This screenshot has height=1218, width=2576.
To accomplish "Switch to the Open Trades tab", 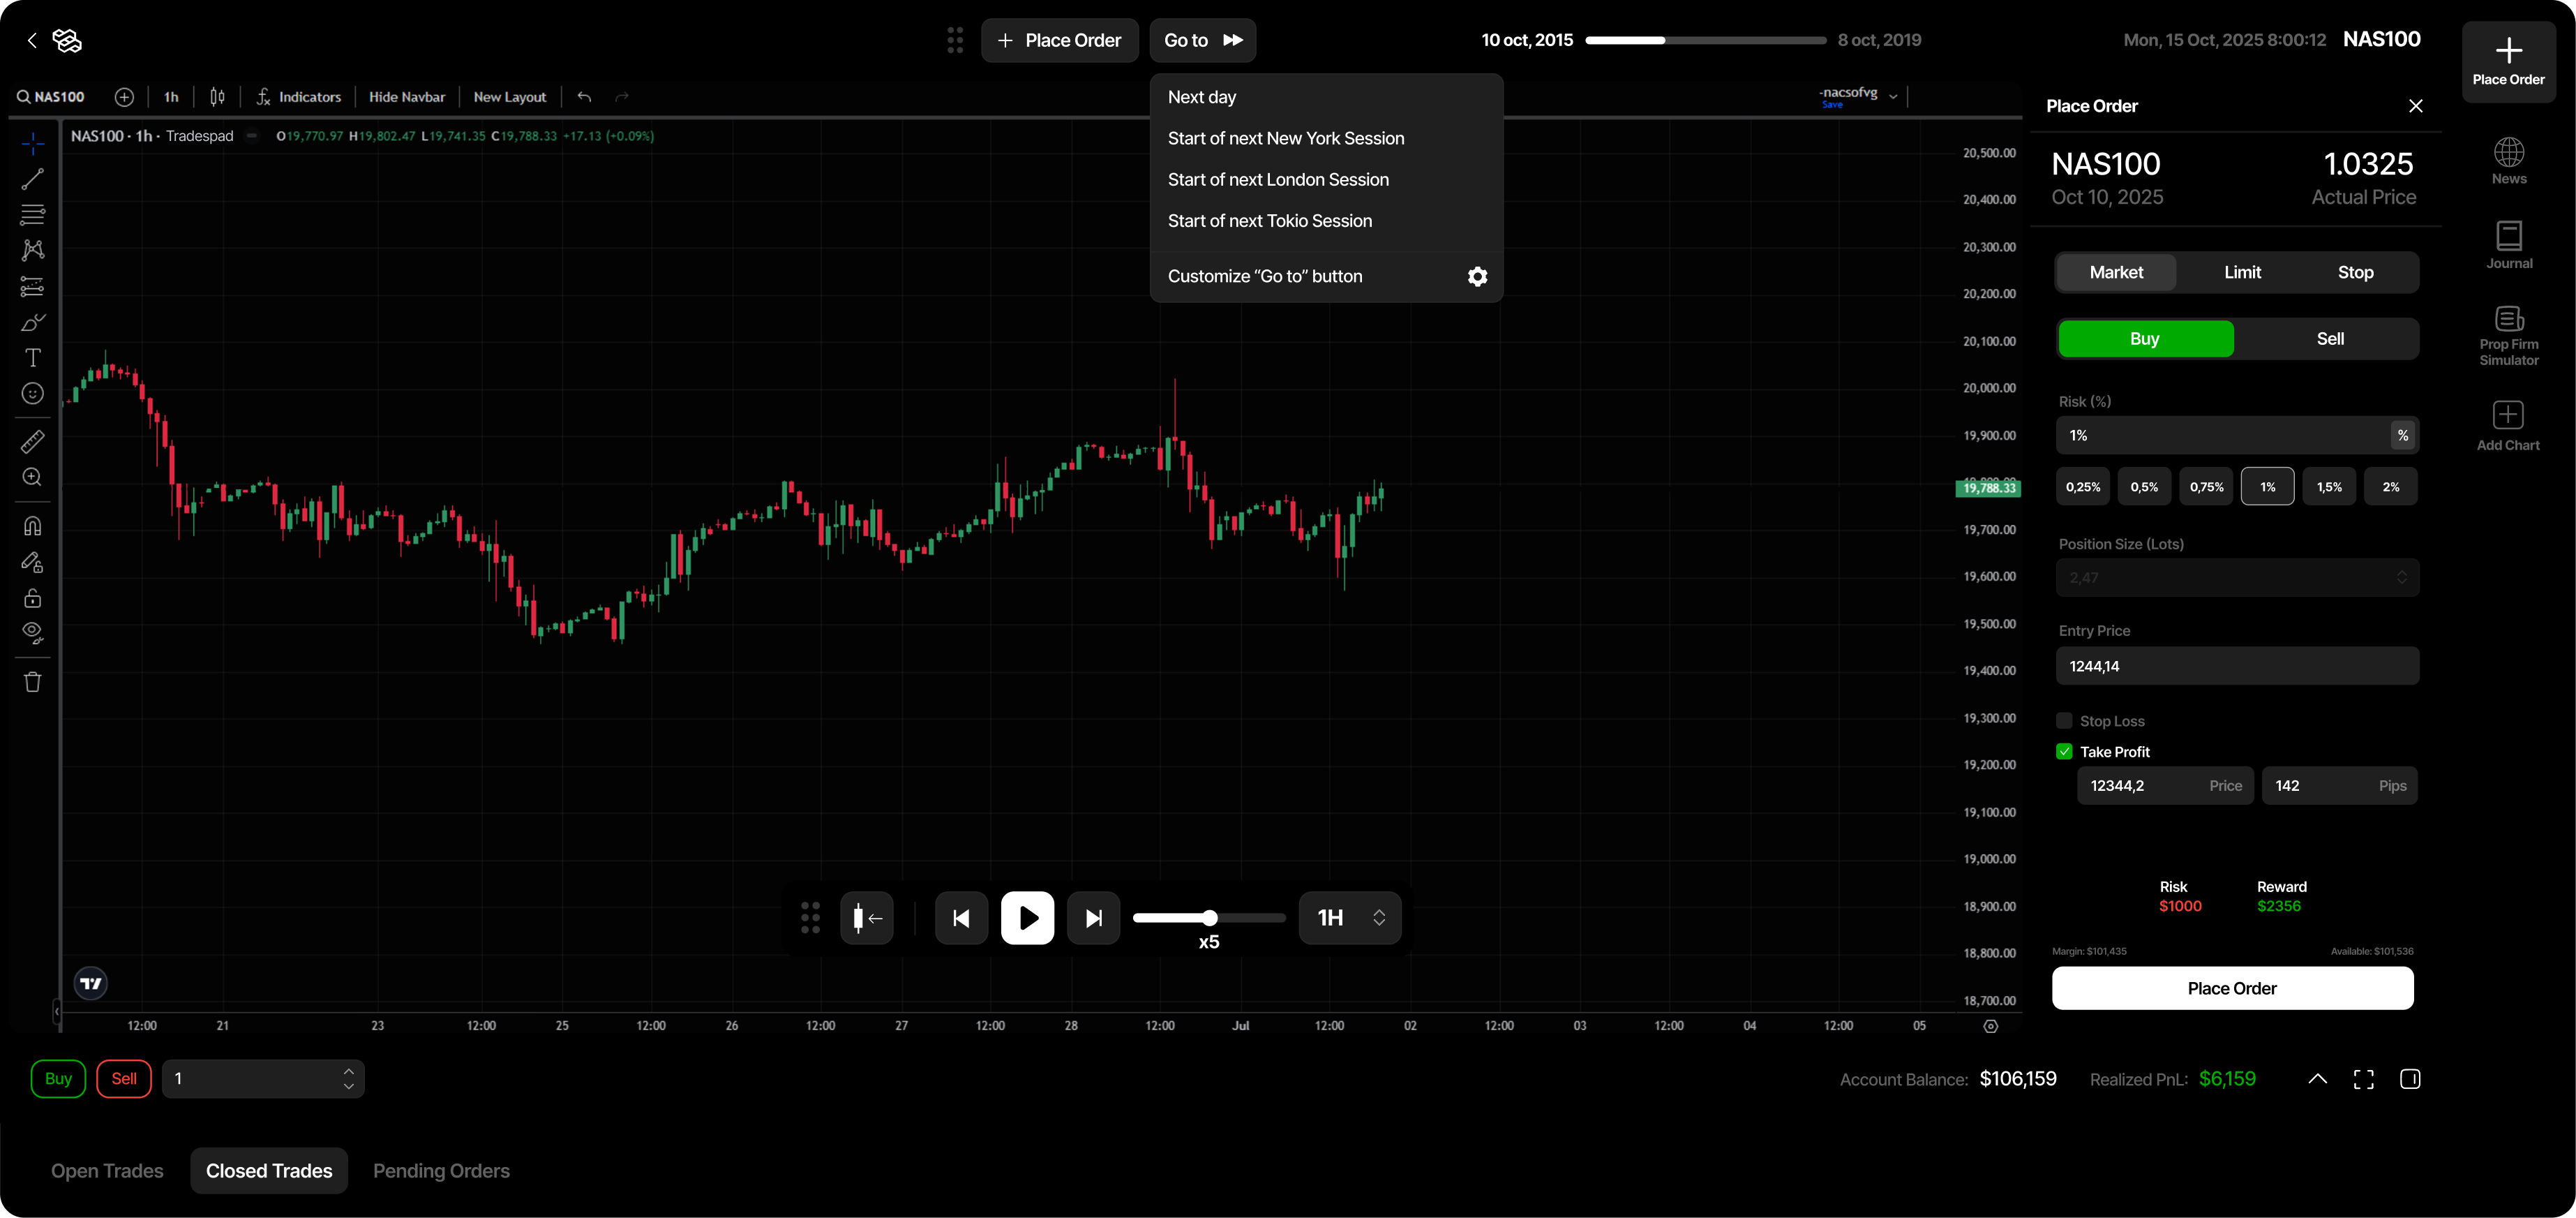I will tap(107, 1171).
